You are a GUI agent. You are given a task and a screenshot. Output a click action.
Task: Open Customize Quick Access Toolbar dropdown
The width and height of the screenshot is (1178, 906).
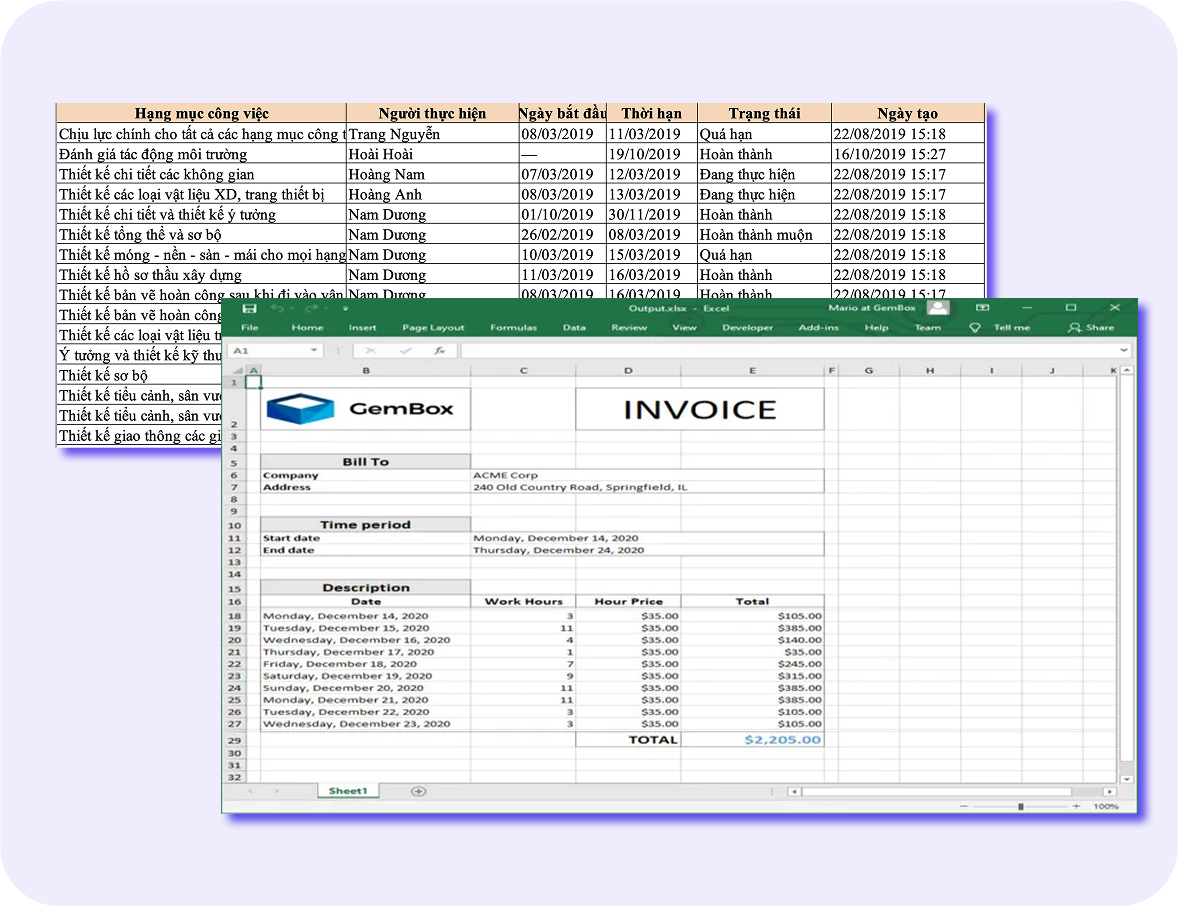[x=345, y=309]
